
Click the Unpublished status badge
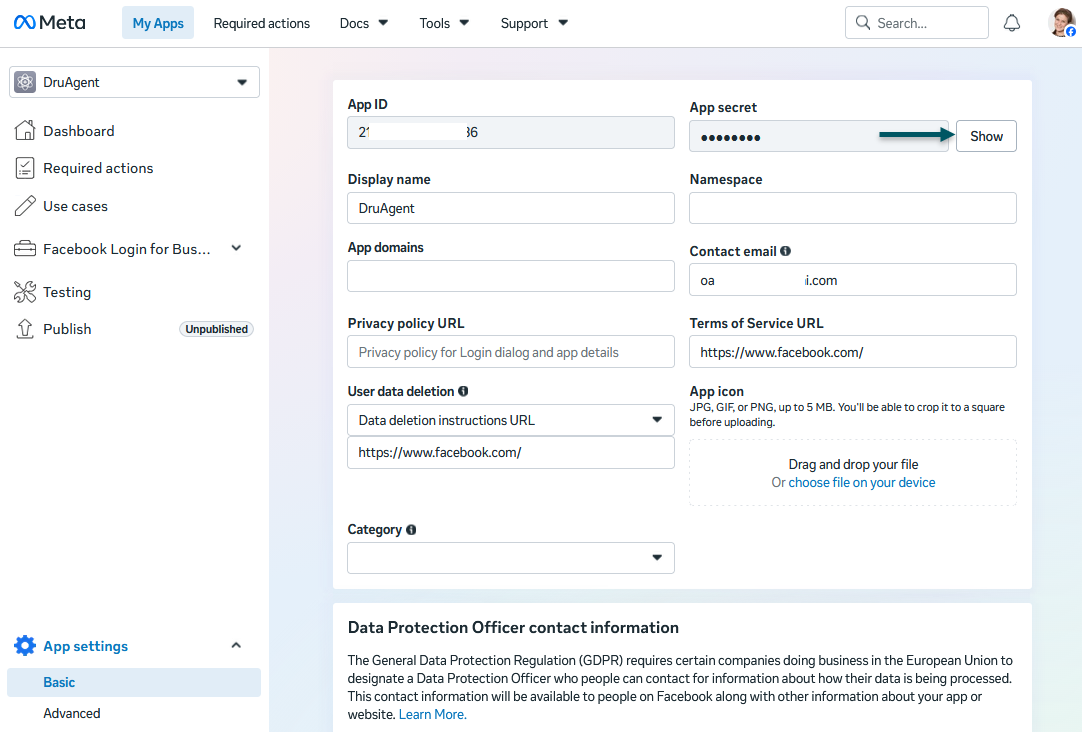click(216, 329)
